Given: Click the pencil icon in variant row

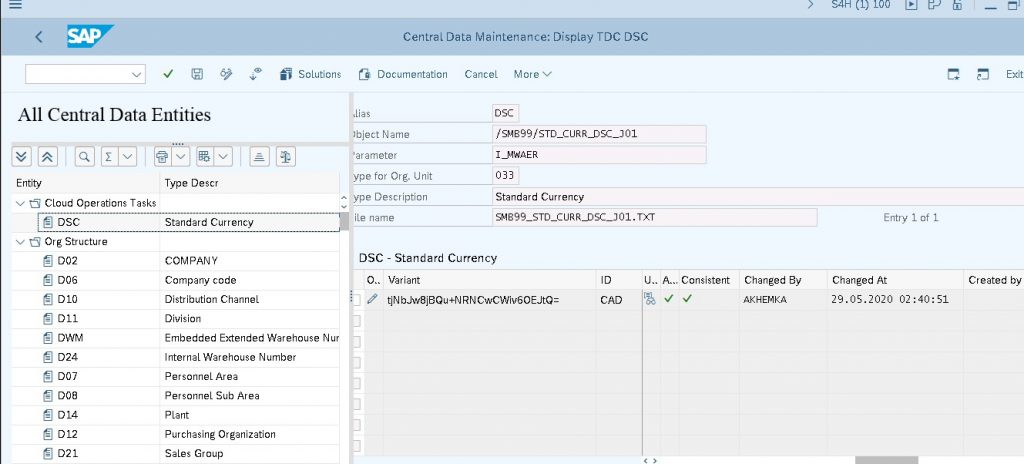Looking at the screenshot, I should tap(372, 299).
